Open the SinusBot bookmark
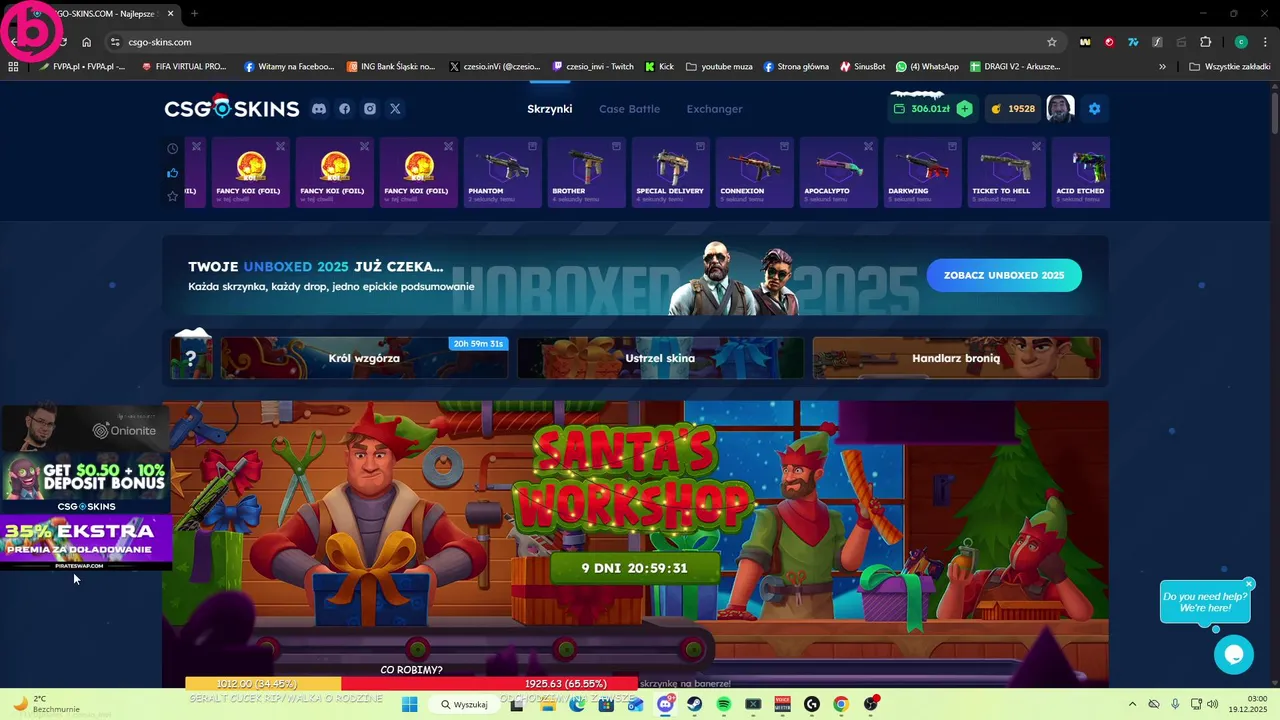The width and height of the screenshot is (1280, 720). pos(862,67)
